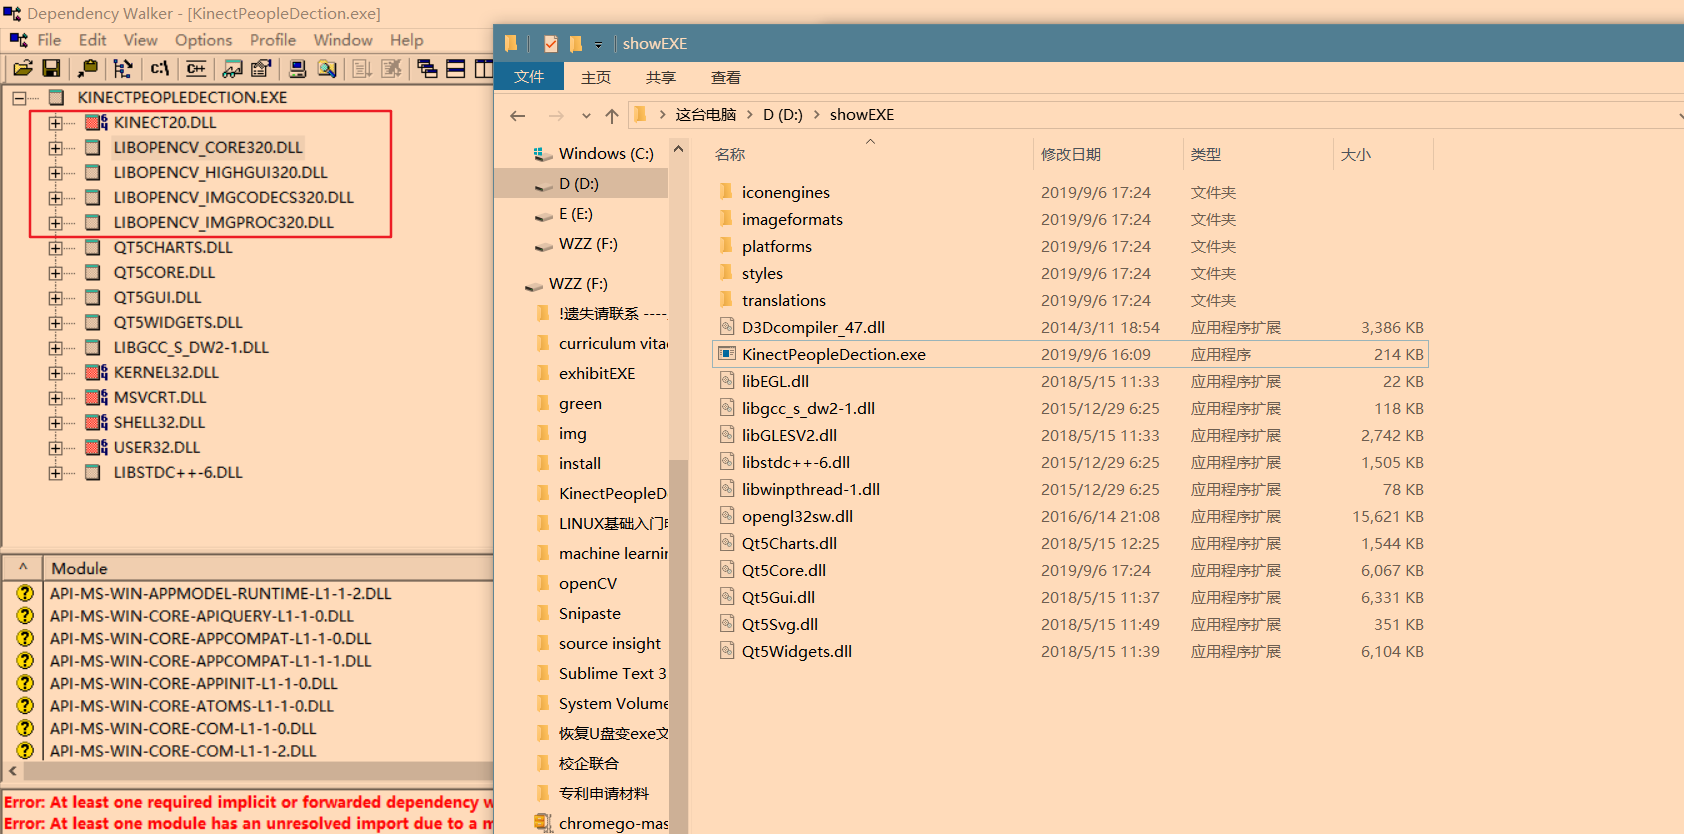Sort by 名称 column header
Viewport: 1684px width, 834px height.
(730, 154)
